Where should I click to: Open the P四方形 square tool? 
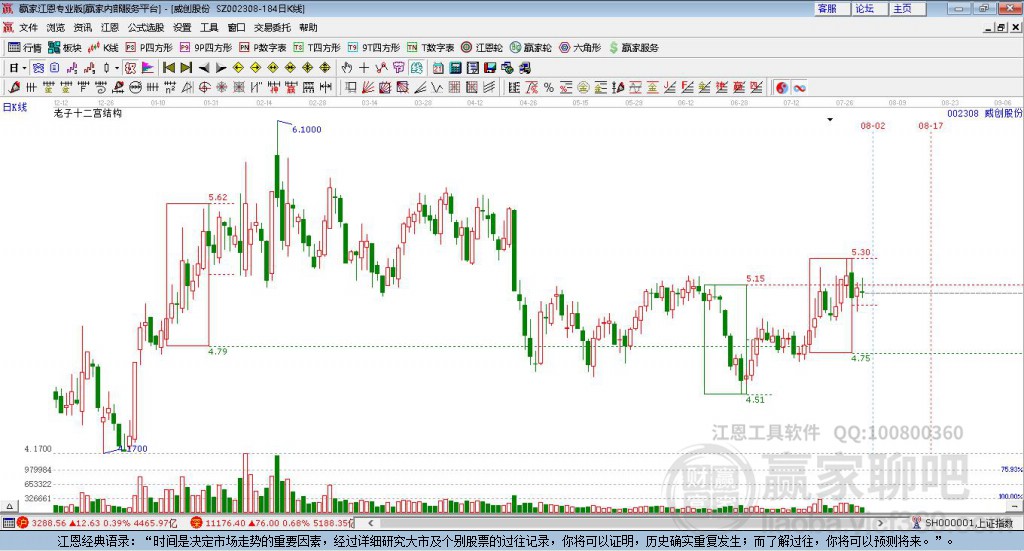point(149,48)
